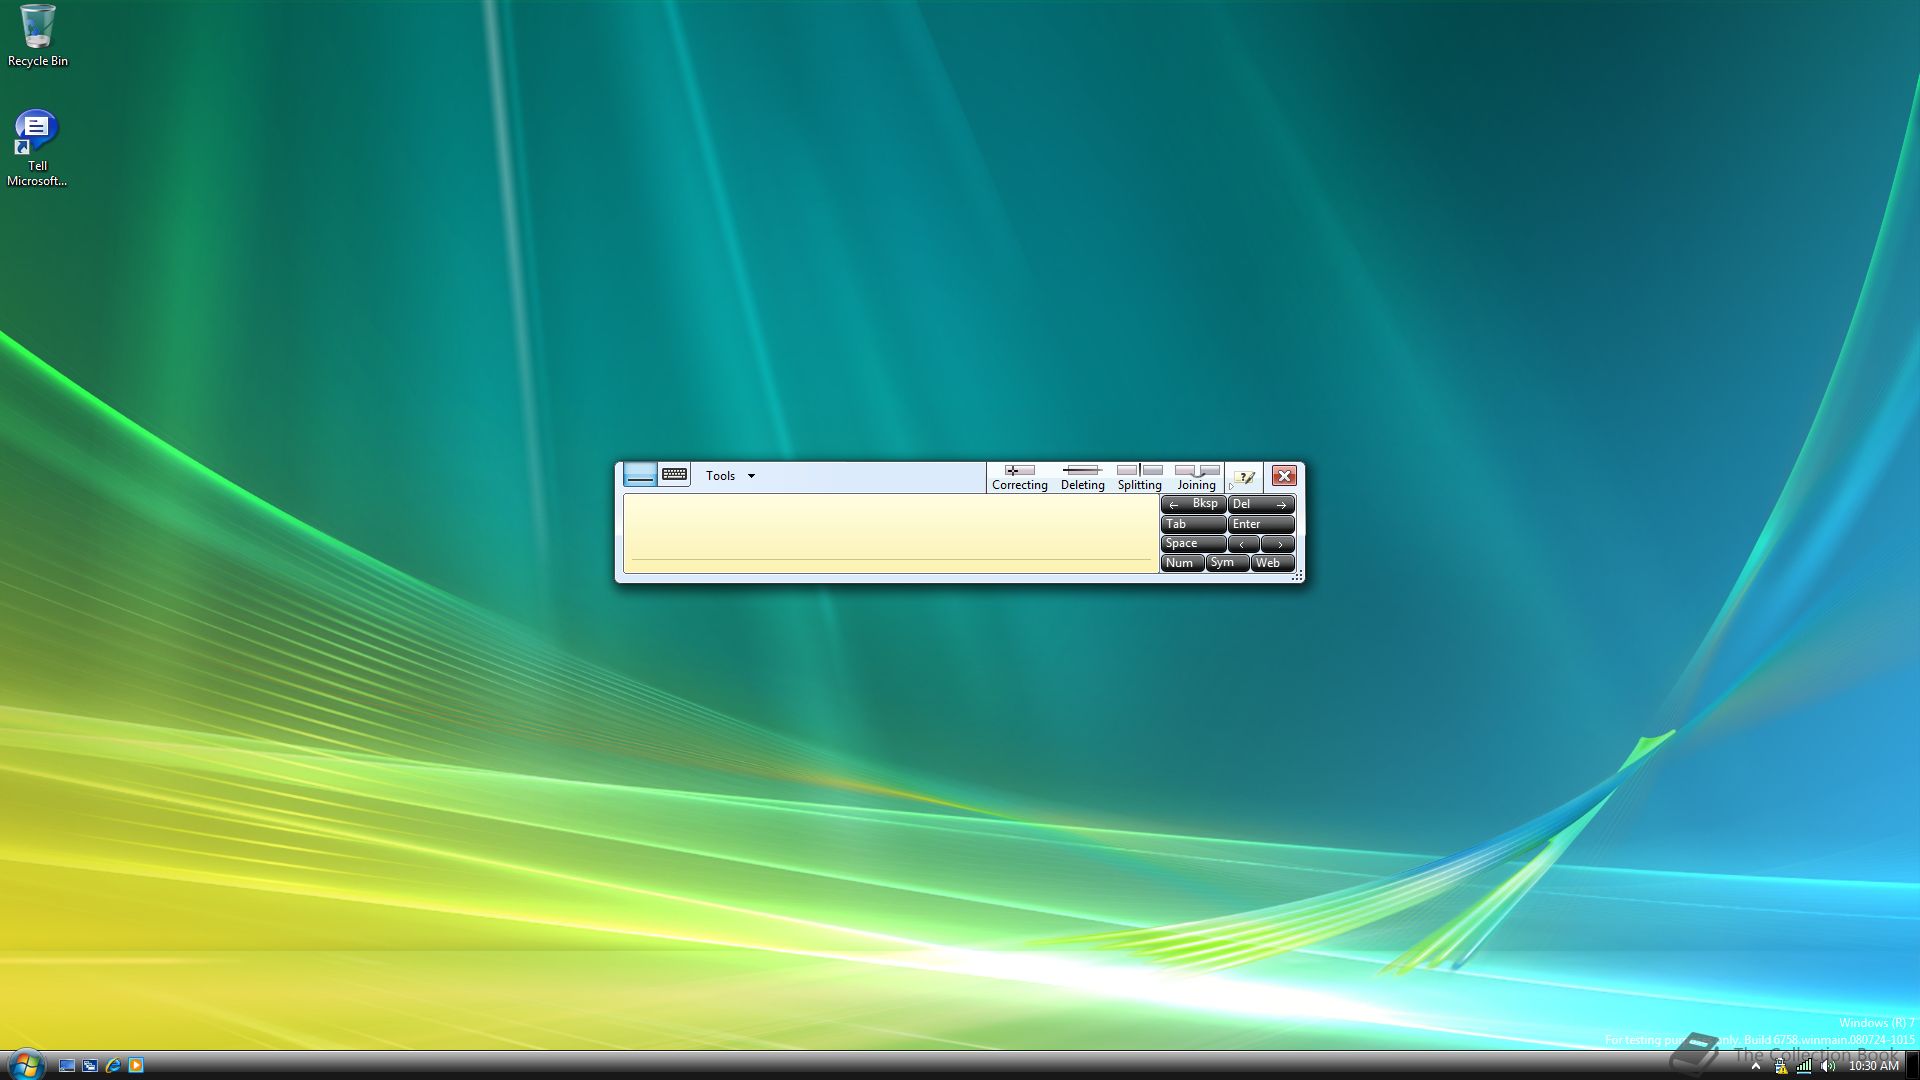This screenshot has width=1920, height=1080.
Task: Select the Recycle Bin desktop icon
Action: tap(38, 36)
